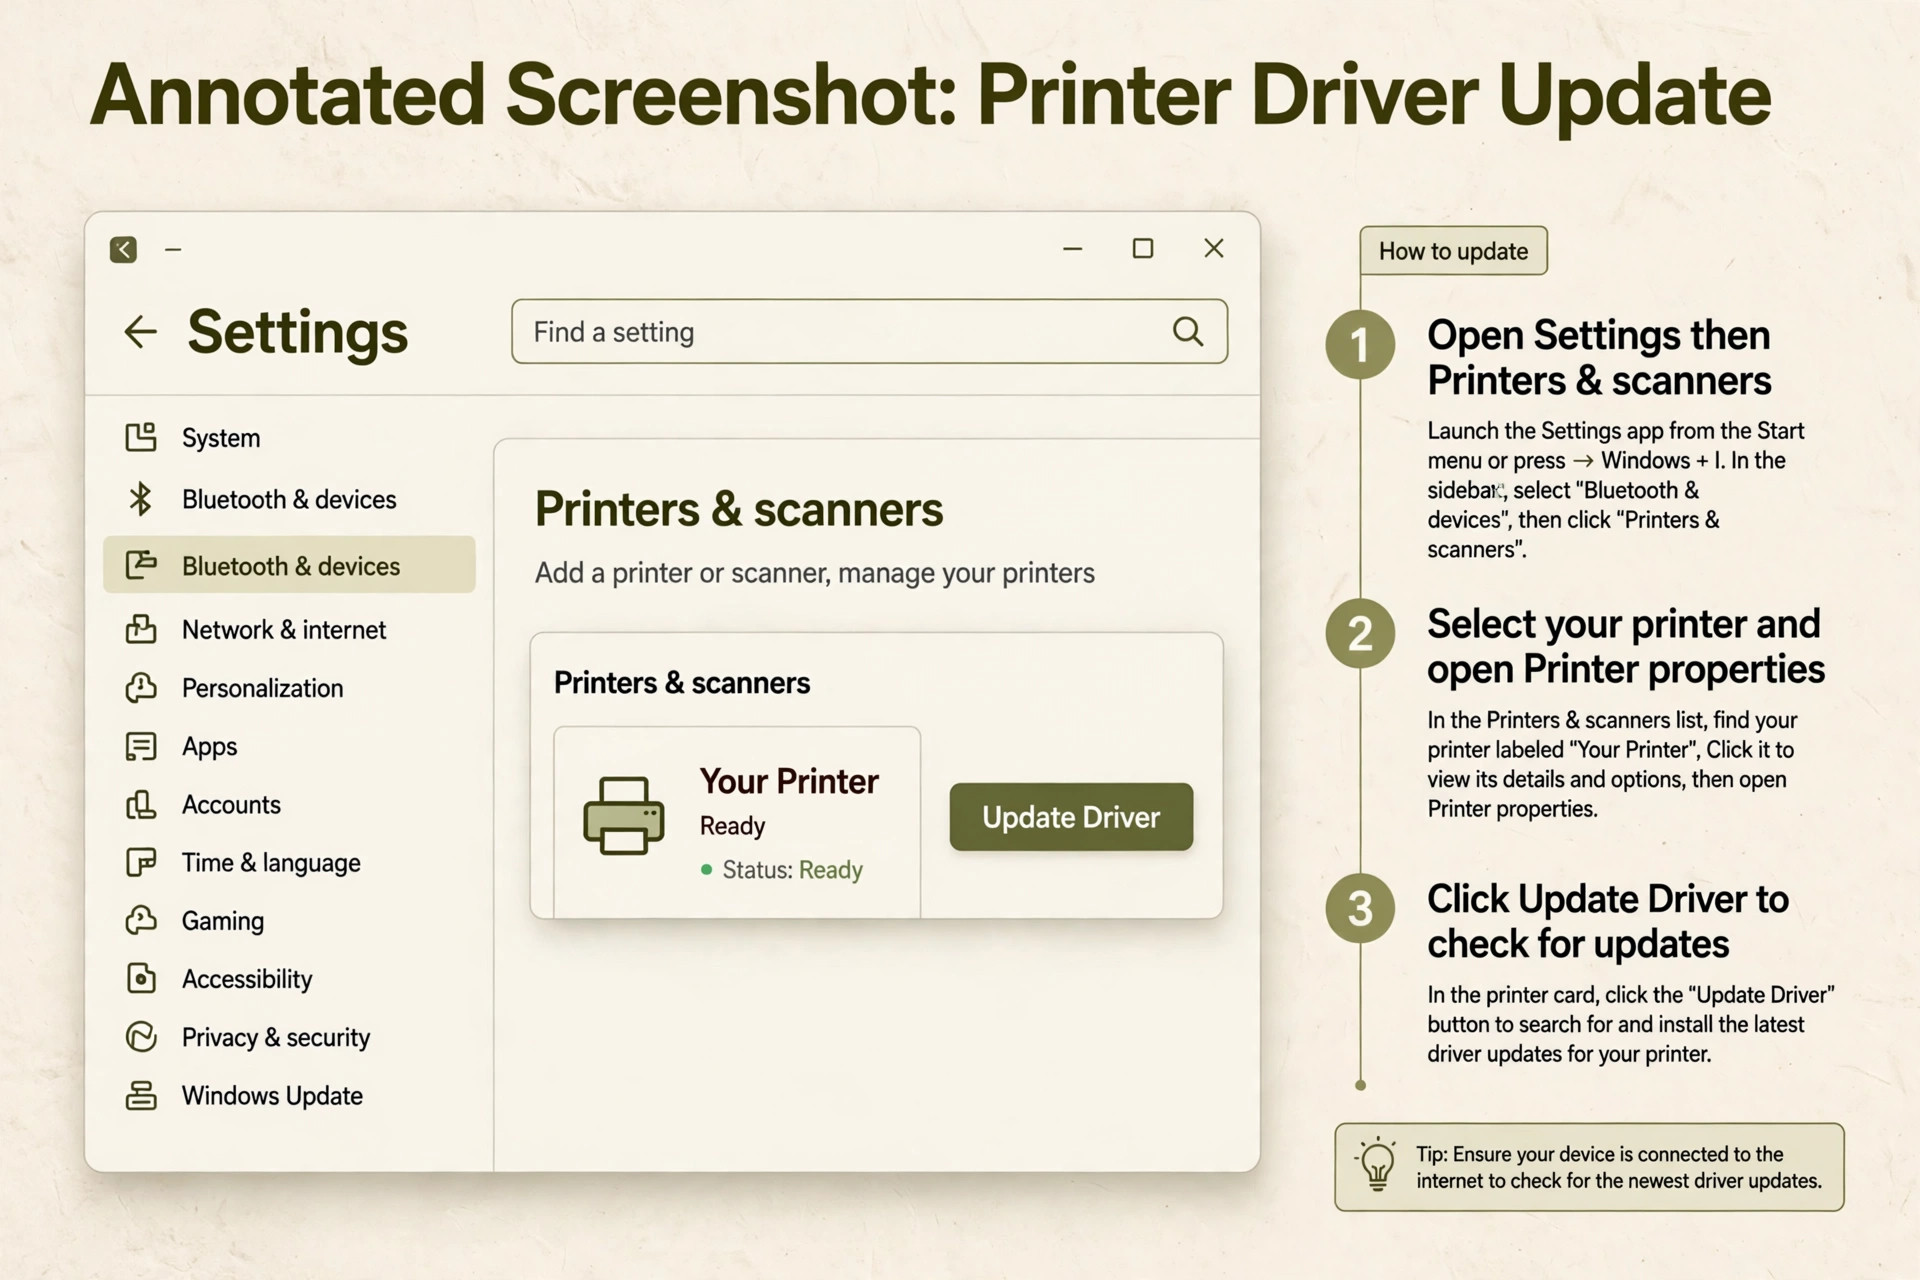Open Gaming settings label
1920x1280 pixels.
point(223,921)
